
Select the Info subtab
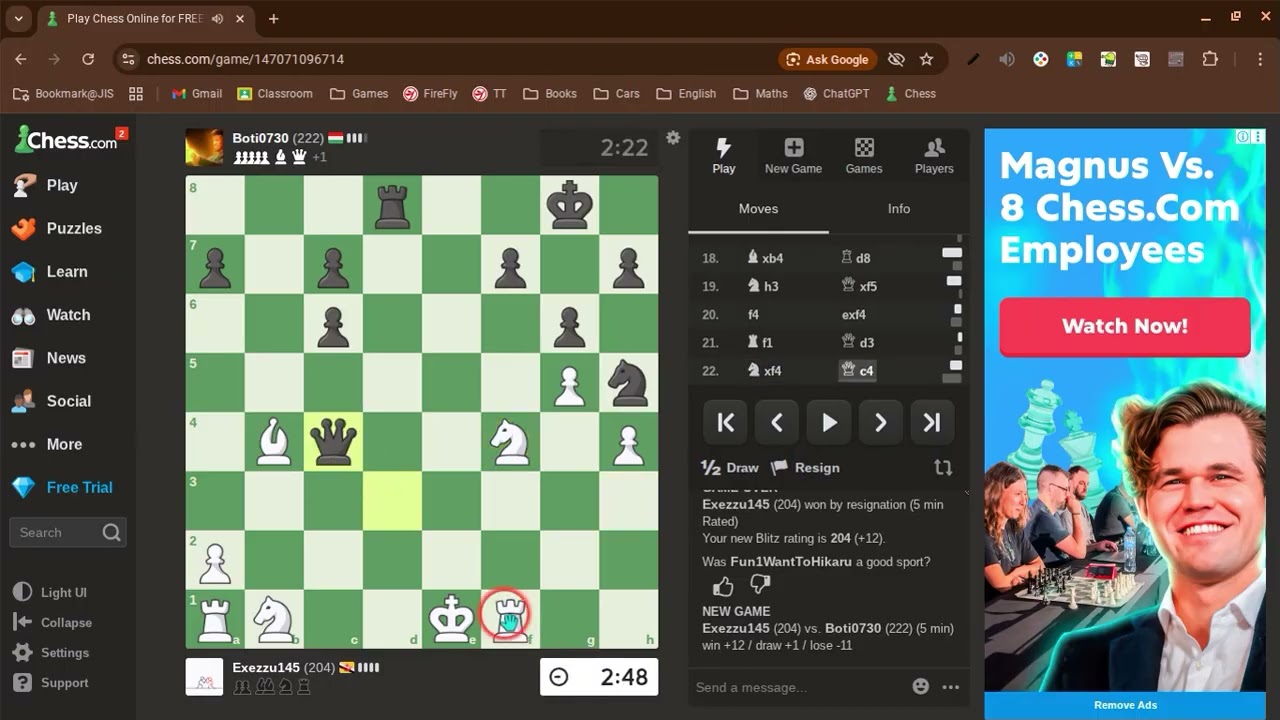(899, 209)
